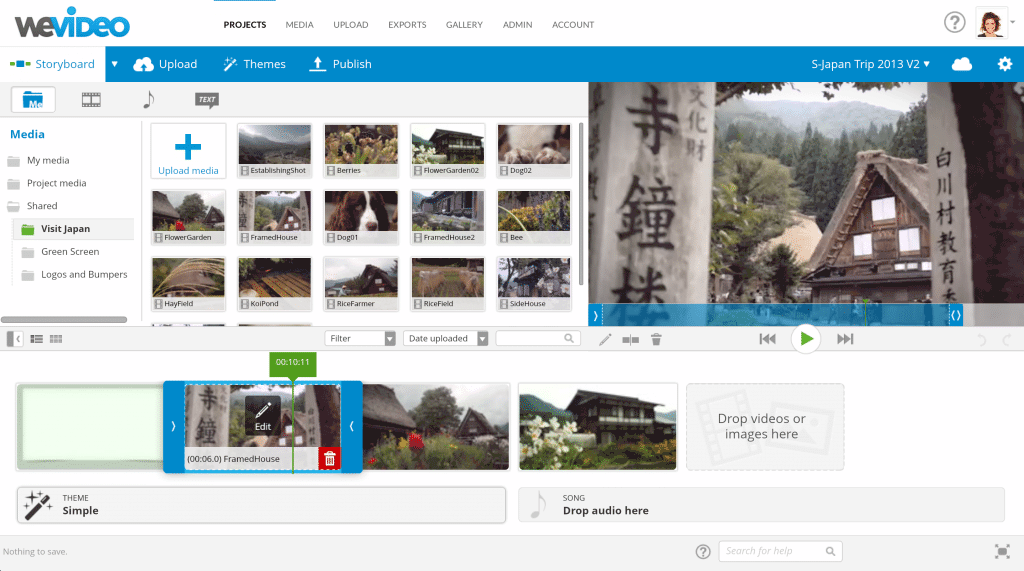The height and width of the screenshot is (571, 1024).
Task: Open the ADMIN tab
Action: [517, 25]
